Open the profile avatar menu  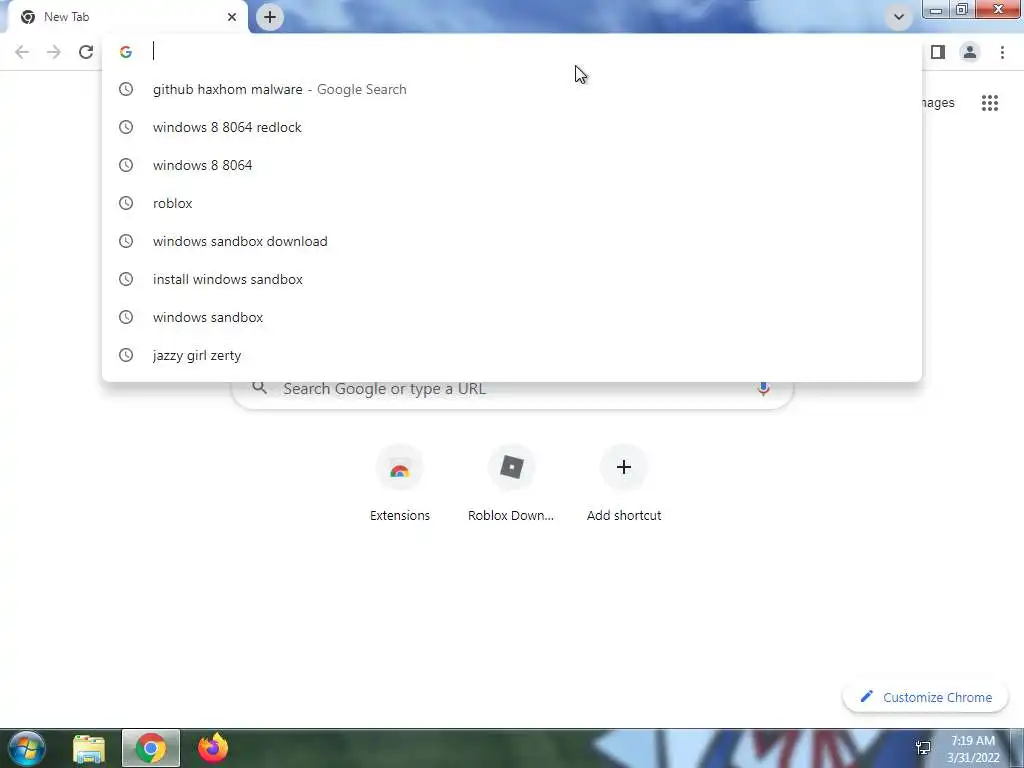click(970, 52)
